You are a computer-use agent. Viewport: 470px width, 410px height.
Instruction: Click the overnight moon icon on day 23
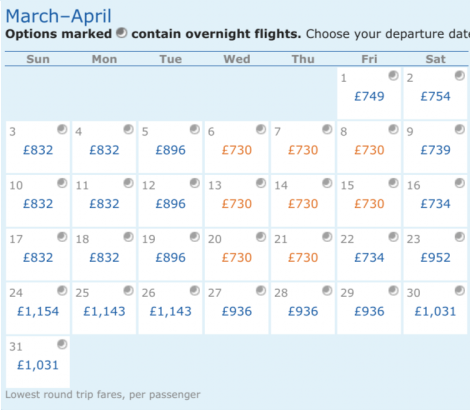pos(460,237)
